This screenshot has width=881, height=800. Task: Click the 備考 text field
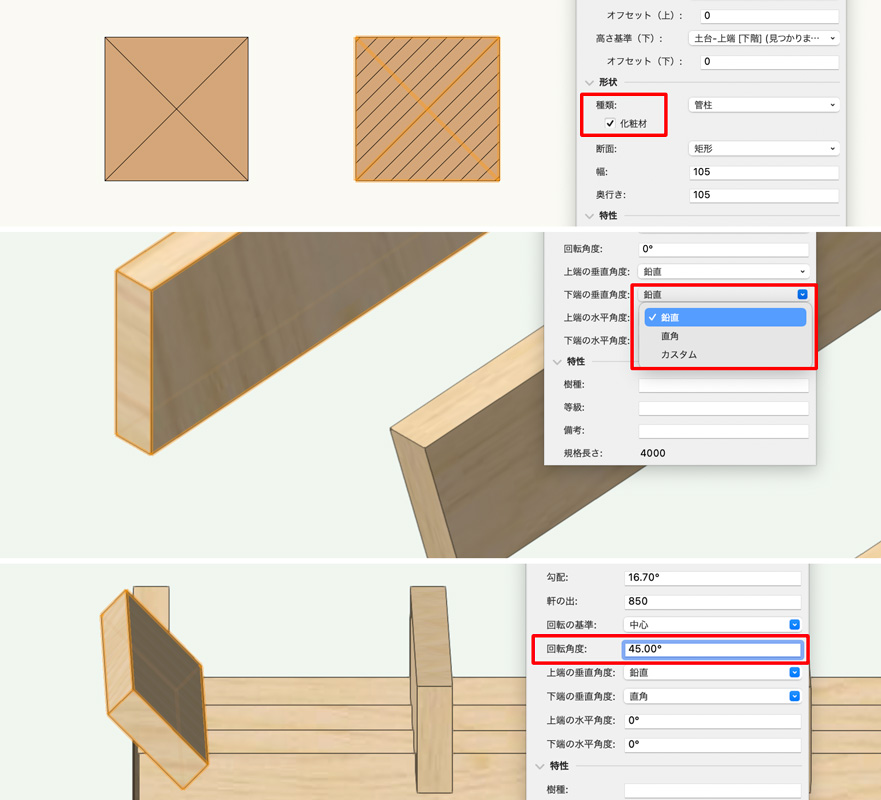(723, 431)
